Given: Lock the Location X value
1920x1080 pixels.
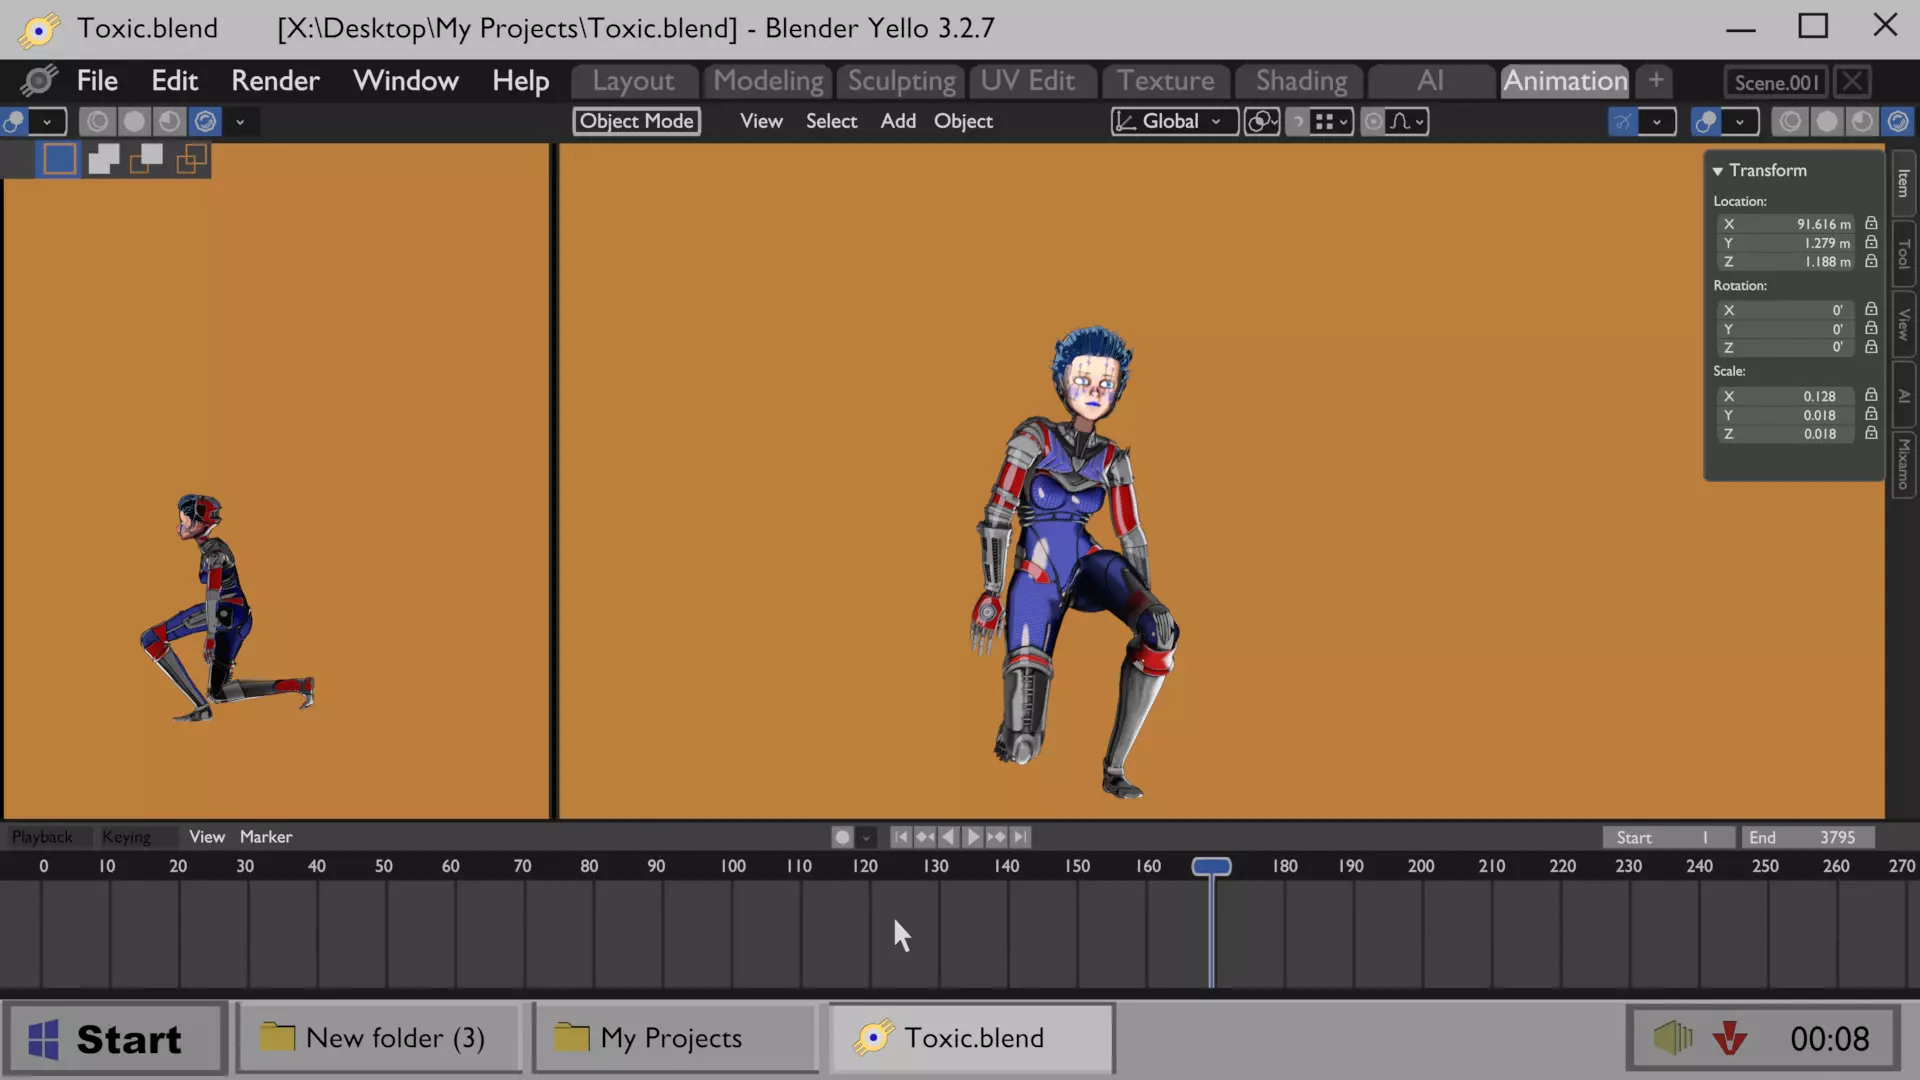Looking at the screenshot, I should coord(1871,224).
